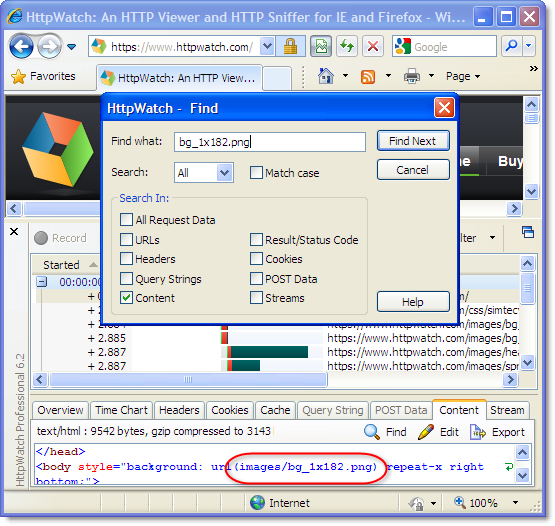Viewport: 555px width, 526px height.
Task: Toggle word wrap green arrow icon
Action: (x=509, y=467)
